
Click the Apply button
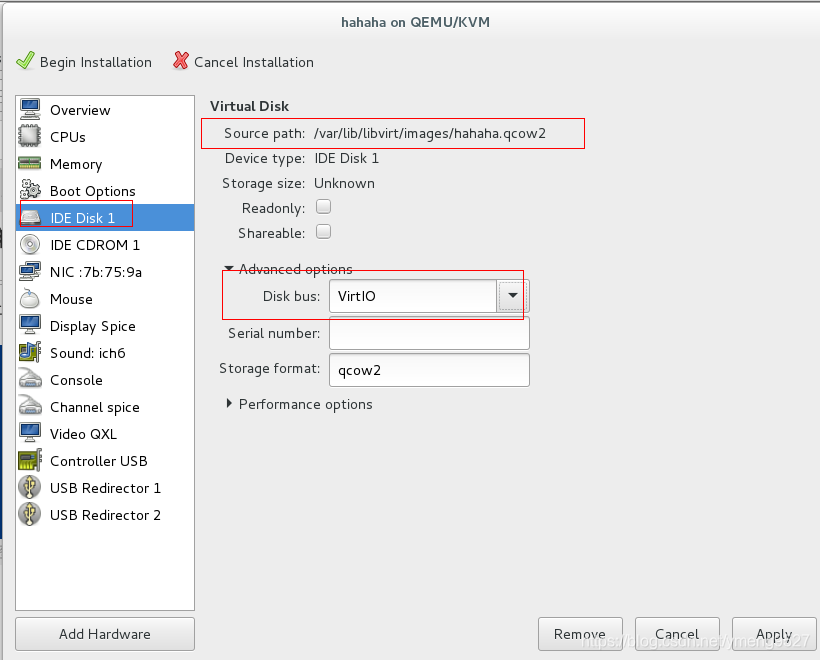(x=774, y=634)
